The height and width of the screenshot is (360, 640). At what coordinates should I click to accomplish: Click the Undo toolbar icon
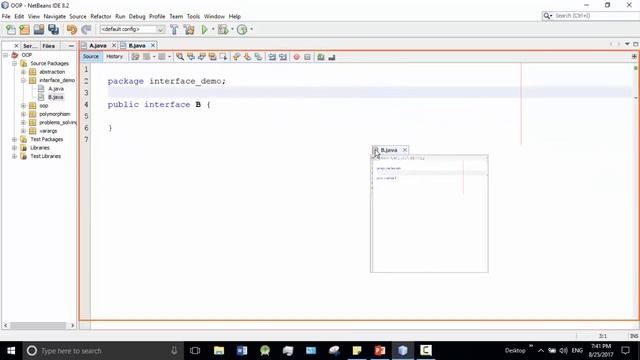tap(72, 29)
